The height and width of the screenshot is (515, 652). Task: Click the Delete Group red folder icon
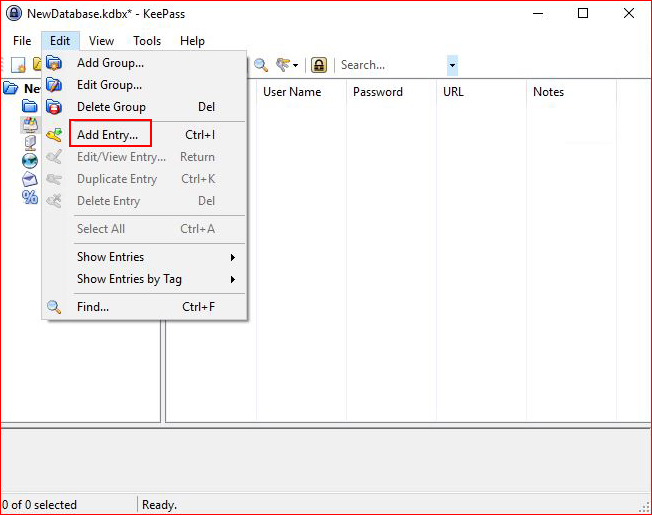[54, 107]
